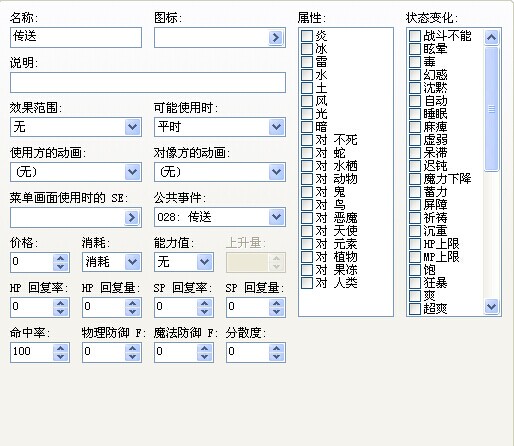Tick the 幻惑 state checkbox
The image size is (514, 446).
(415, 75)
